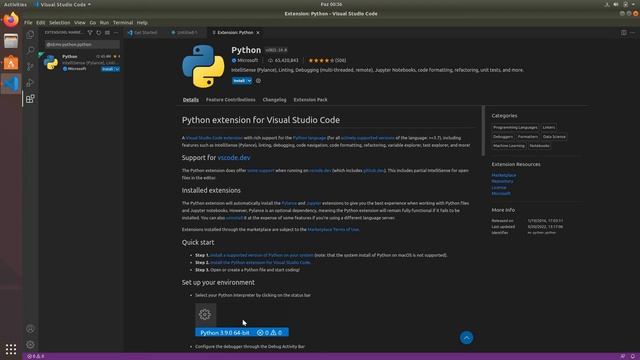Click the Data Science category tag
Image resolution: width=640 pixels, height=360 pixels.
click(x=554, y=137)
